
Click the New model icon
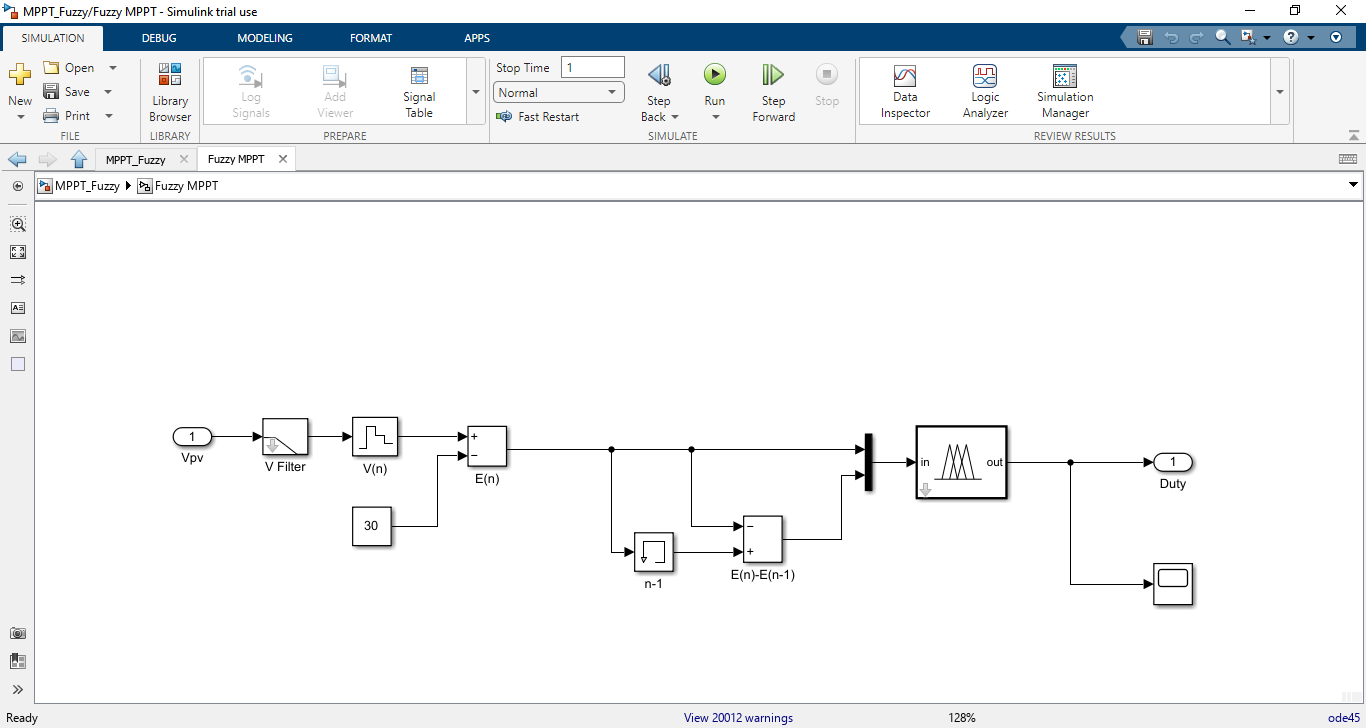(20, 75)
